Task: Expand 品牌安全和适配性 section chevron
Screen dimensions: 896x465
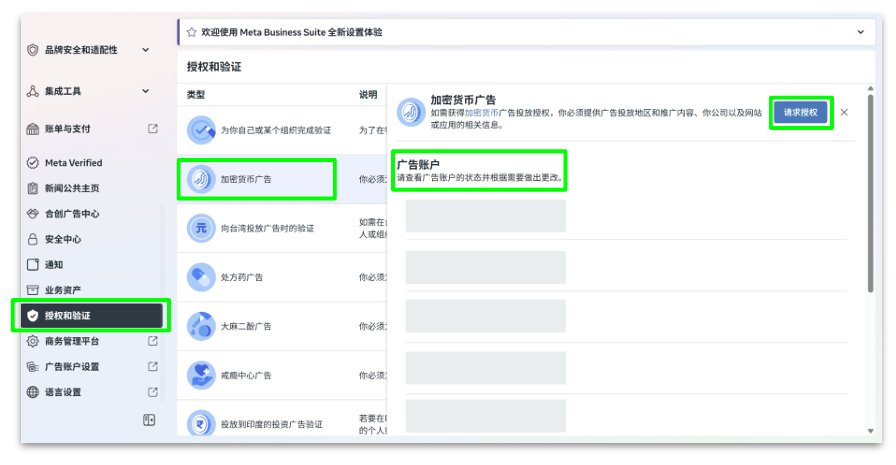Action: pyautogui.click(x=146, y=50)
